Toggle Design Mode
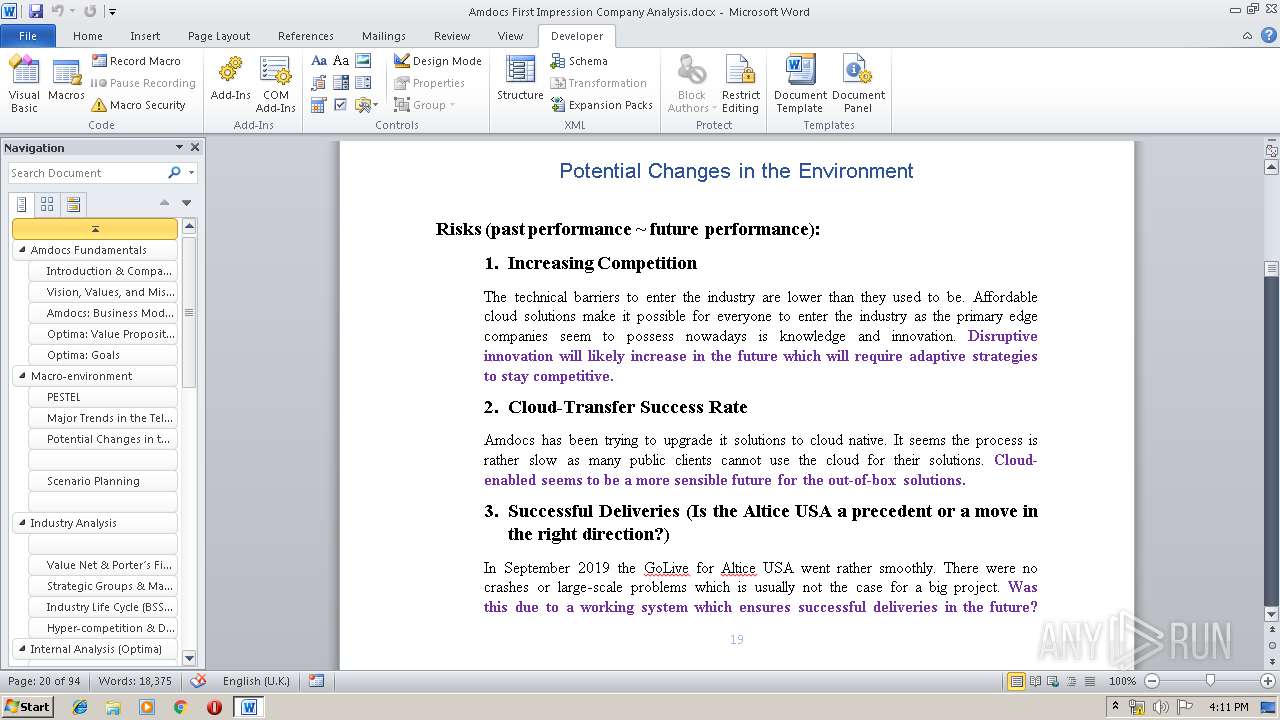Image resolution: width=1280 pixels, height=720 pixels. [x=437, y=61]
